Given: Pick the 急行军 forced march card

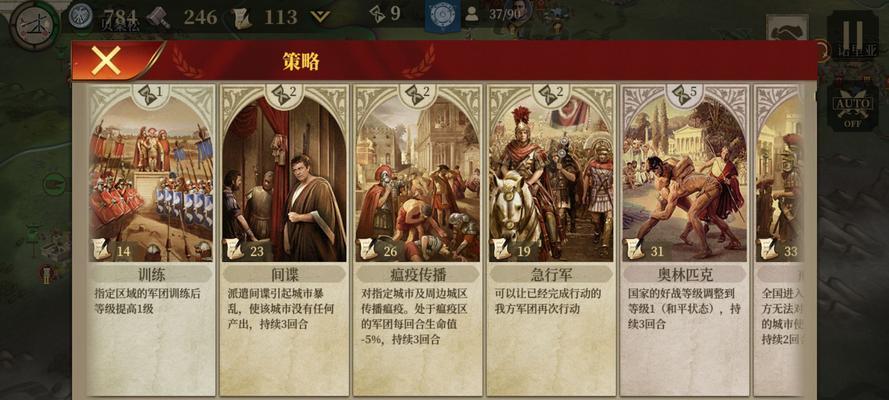Looking at the screenshot, I should coord(551,240).
